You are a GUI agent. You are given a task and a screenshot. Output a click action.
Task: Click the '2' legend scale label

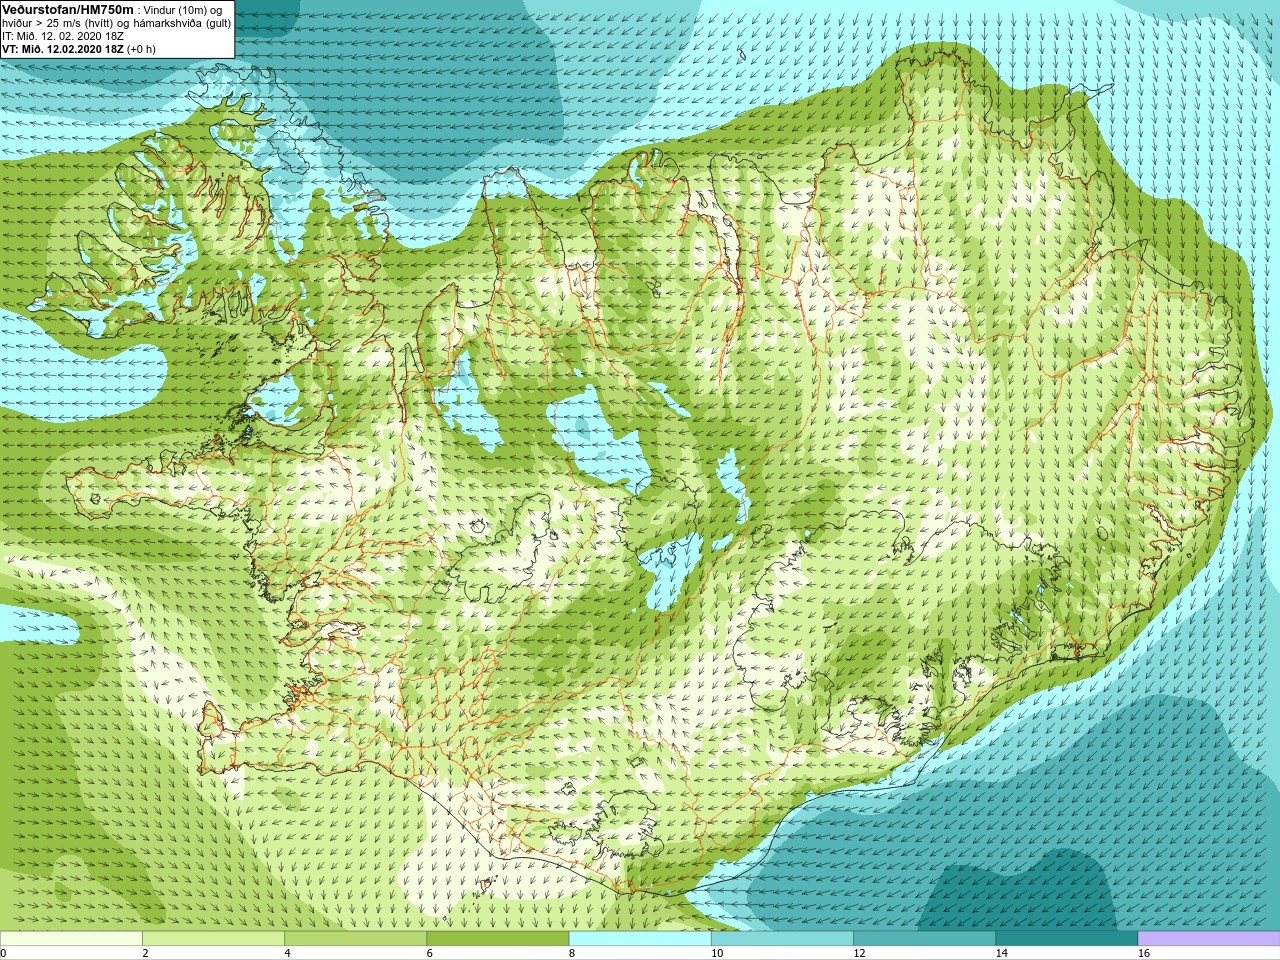146,954
